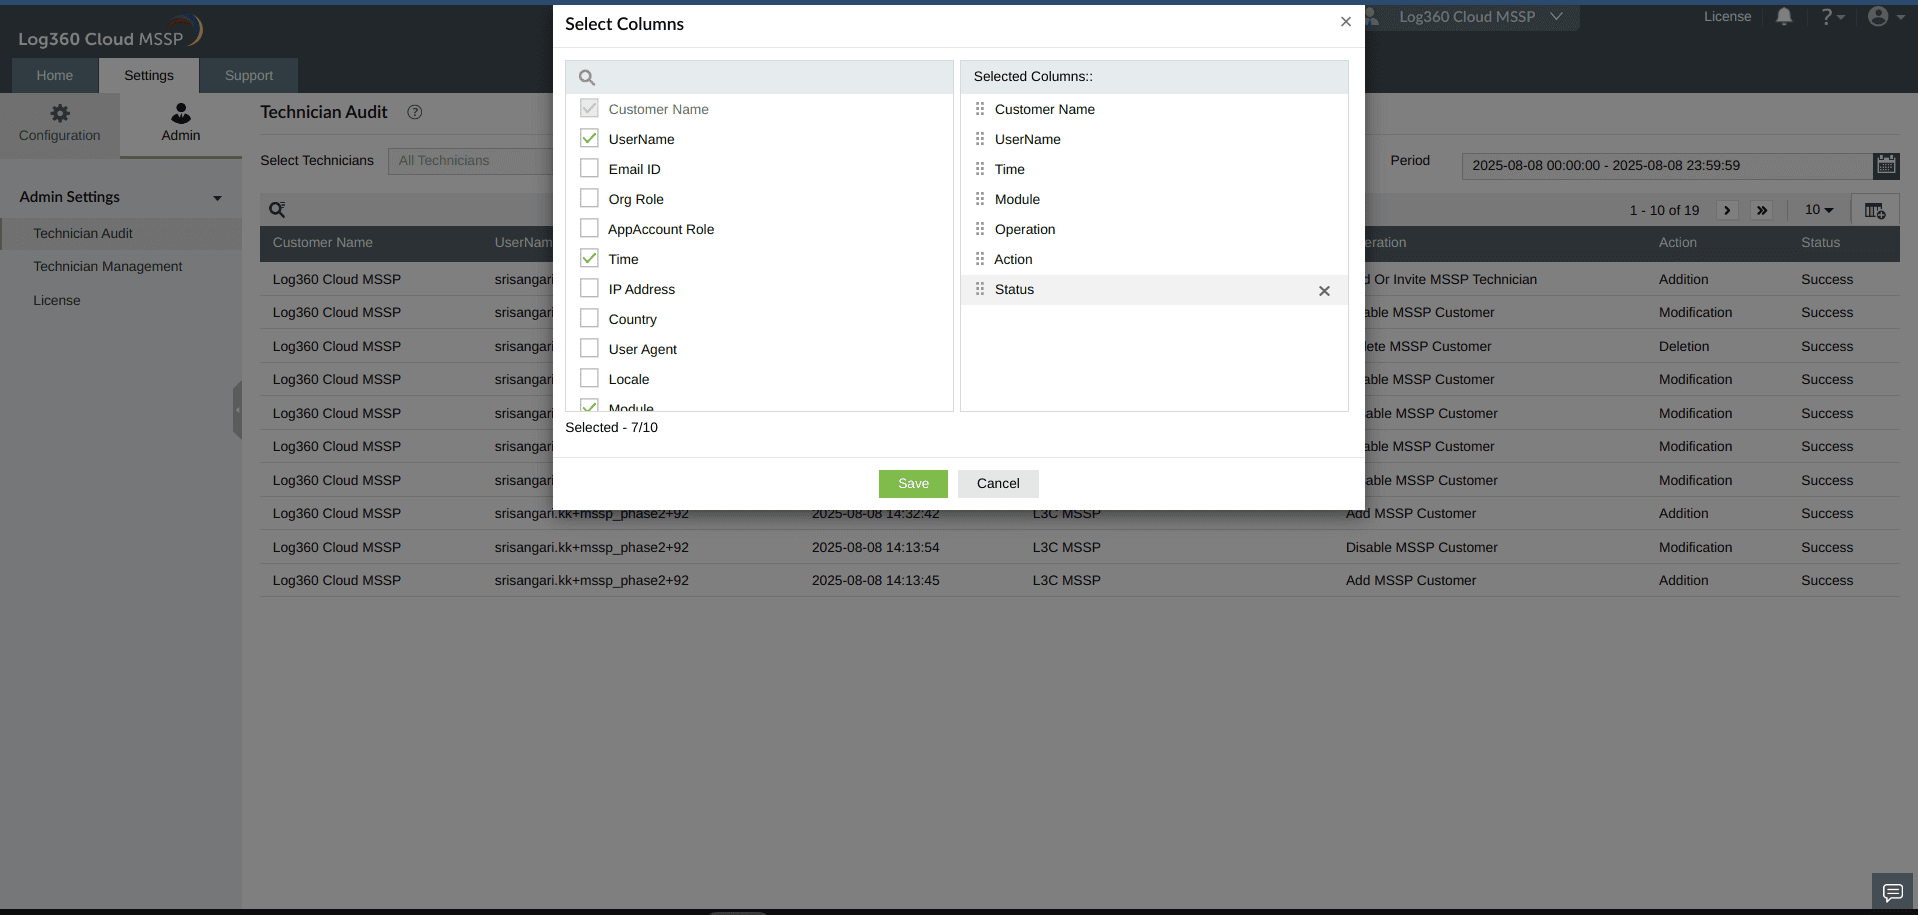Click the search icon in Select Columns dialog
Image resolution: width=1918 pixels, height=915 pixels.
[x=587, y=77]
